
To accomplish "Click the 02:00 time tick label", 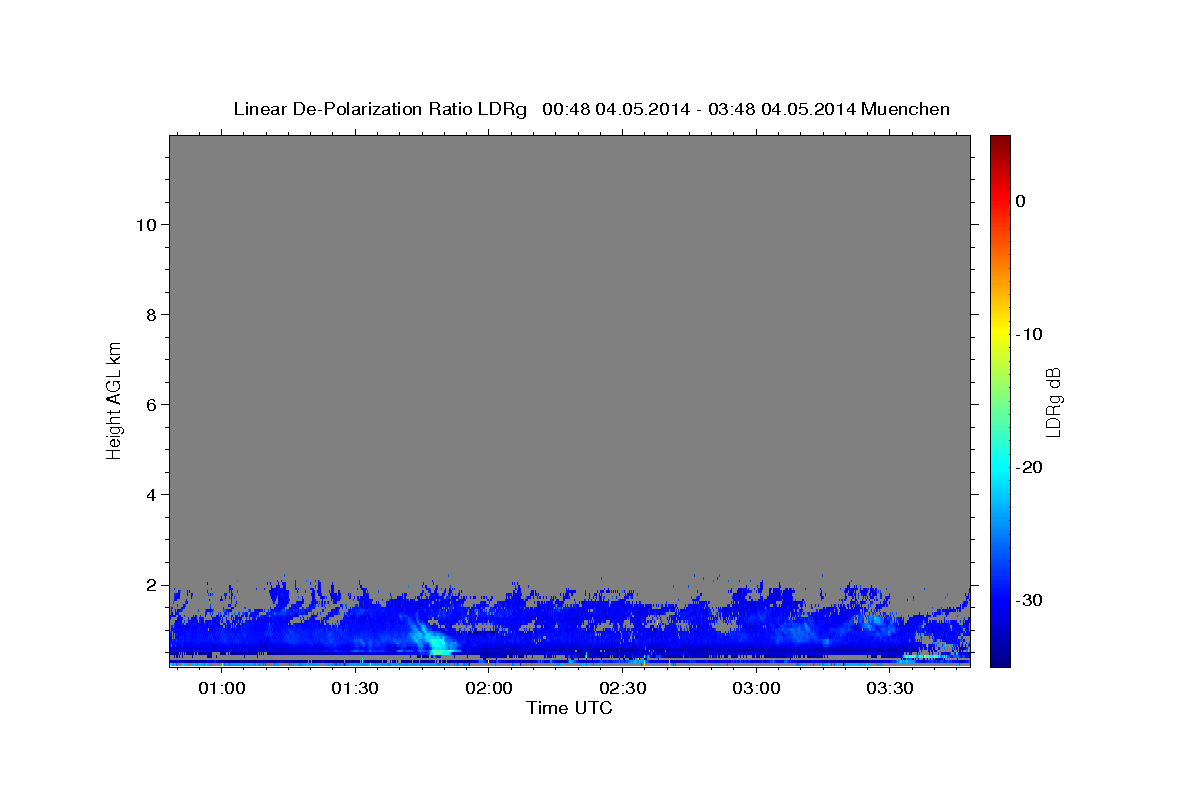I will tap(489, 689).
